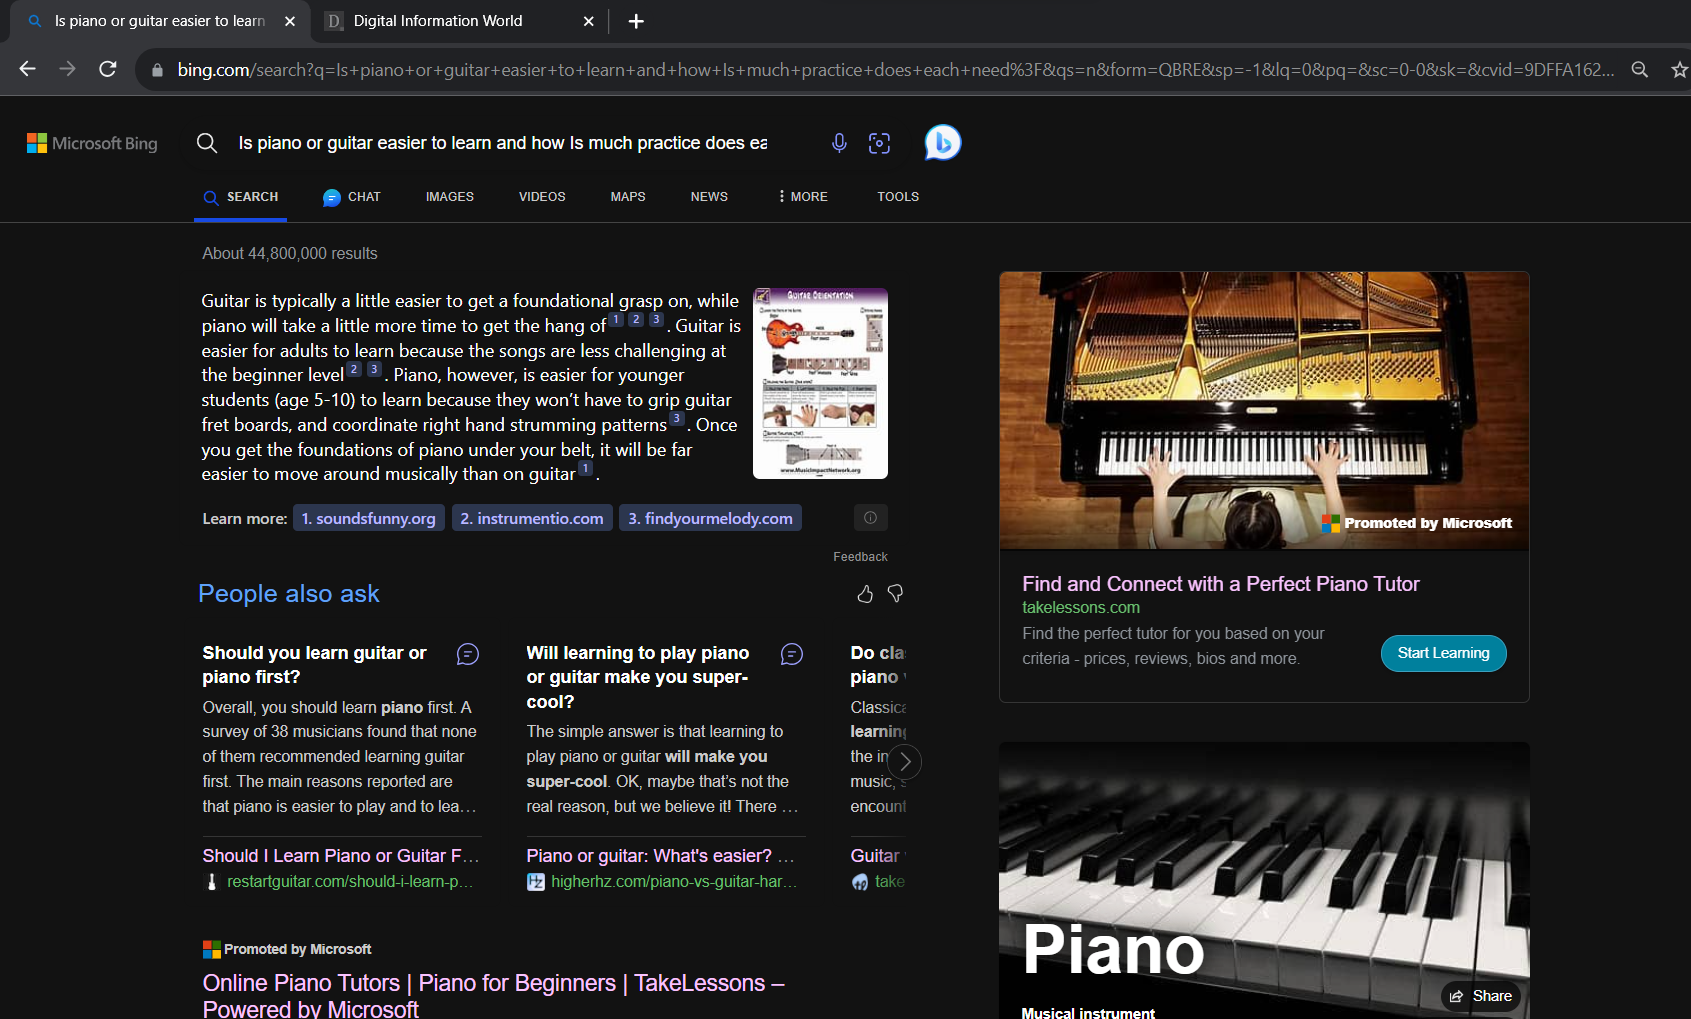Viewport: 1691px width, 1019px height.
Task: Open the VIDEOS tab
Action: click(542, 197)
